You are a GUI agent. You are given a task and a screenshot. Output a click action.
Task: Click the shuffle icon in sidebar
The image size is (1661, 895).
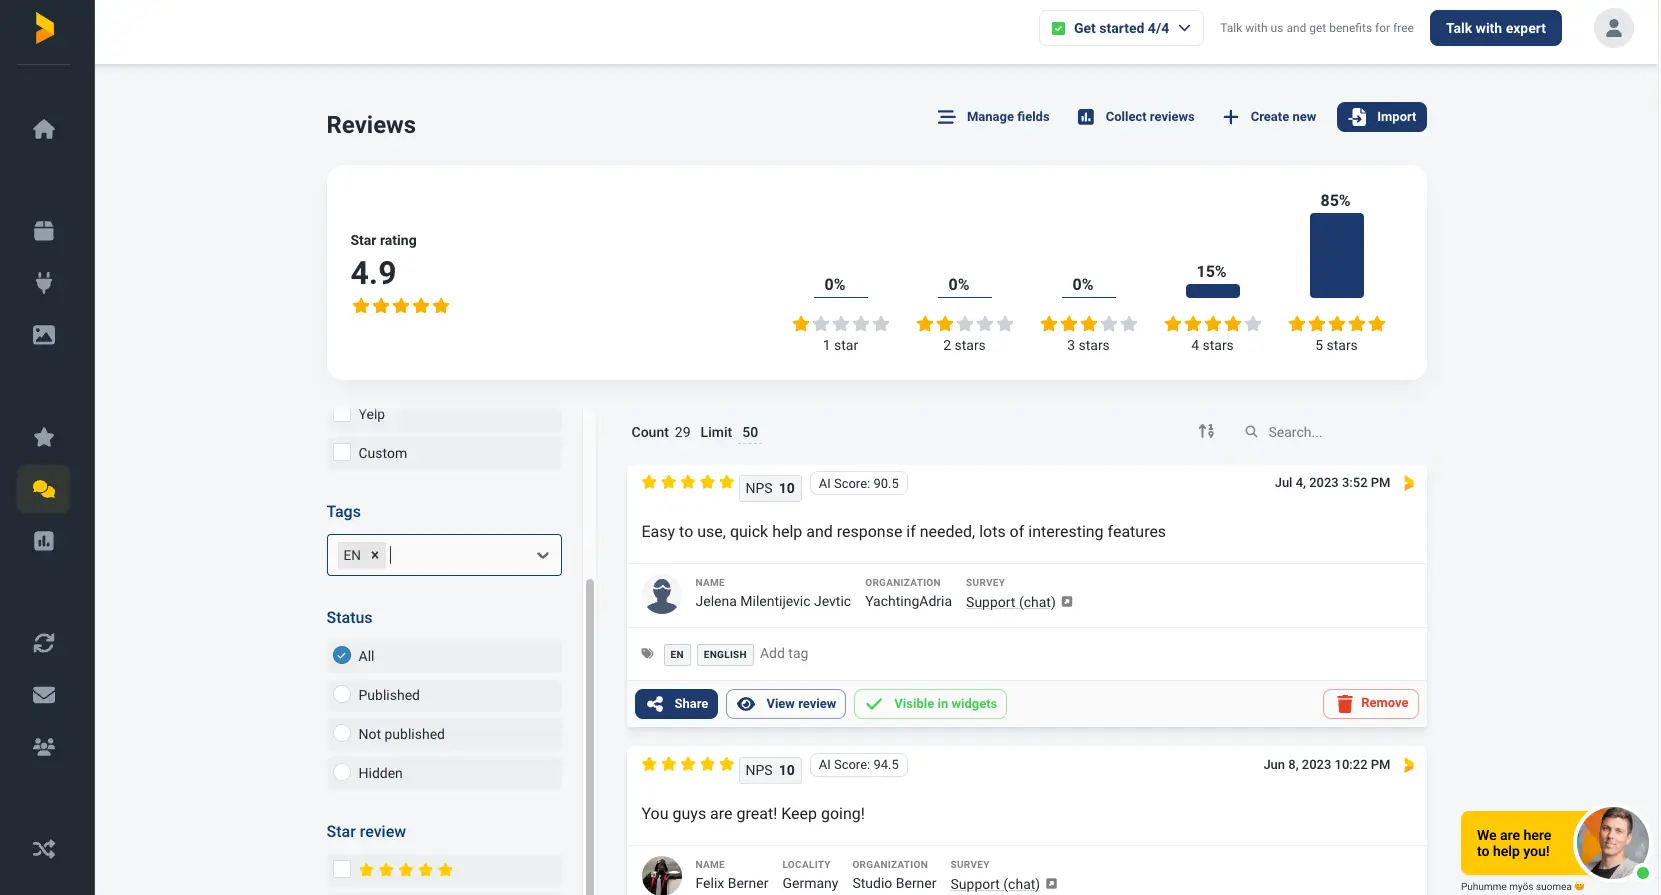pos(44,849)
